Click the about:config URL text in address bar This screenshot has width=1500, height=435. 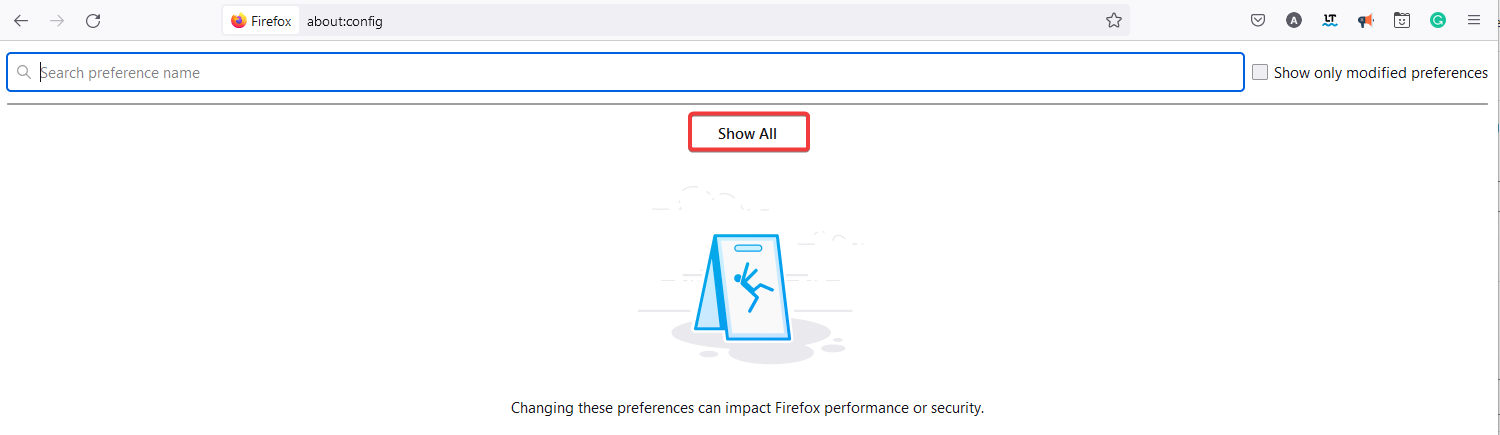[x=345, y=21]
